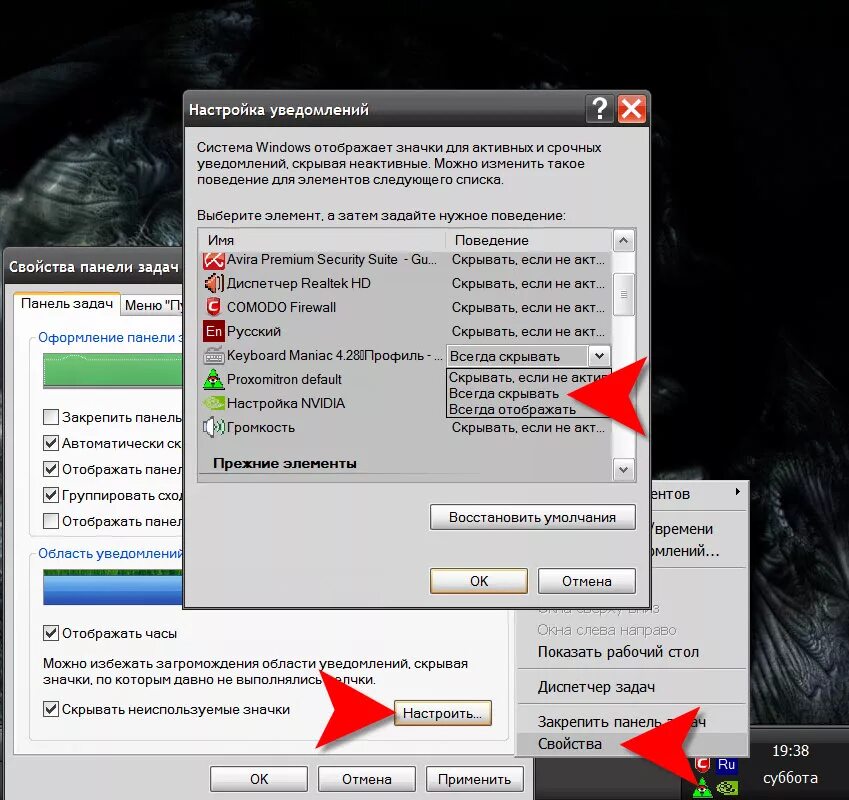This screenshot has height=800, width=849.
Task: Click OK in Настройка уведомлений dialog
Action: point(479,581)
